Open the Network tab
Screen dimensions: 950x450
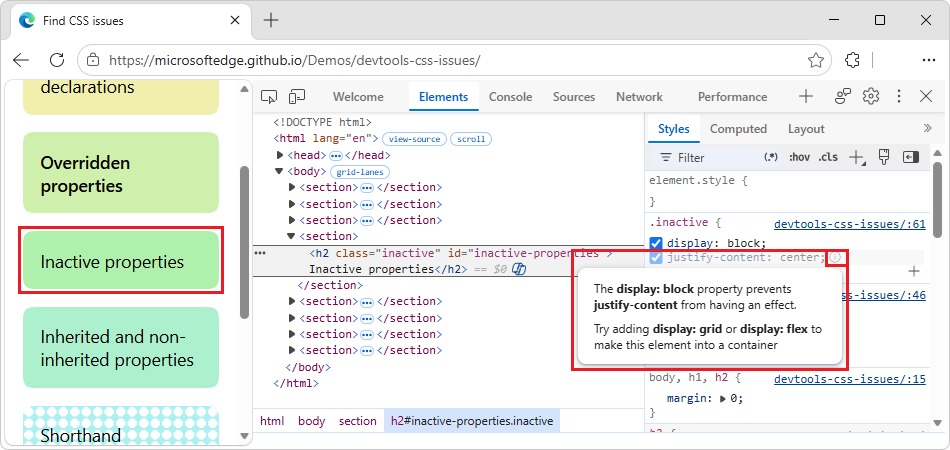pos(639,97)
